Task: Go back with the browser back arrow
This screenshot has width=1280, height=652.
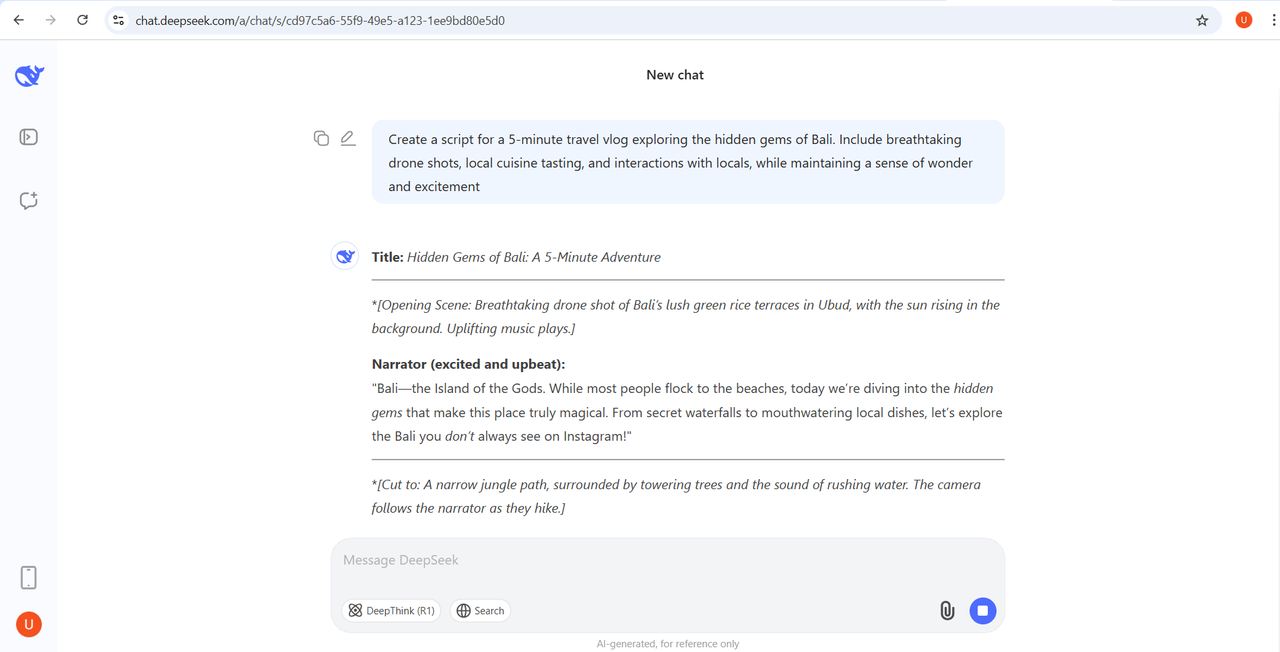Action: pos(18,20)
